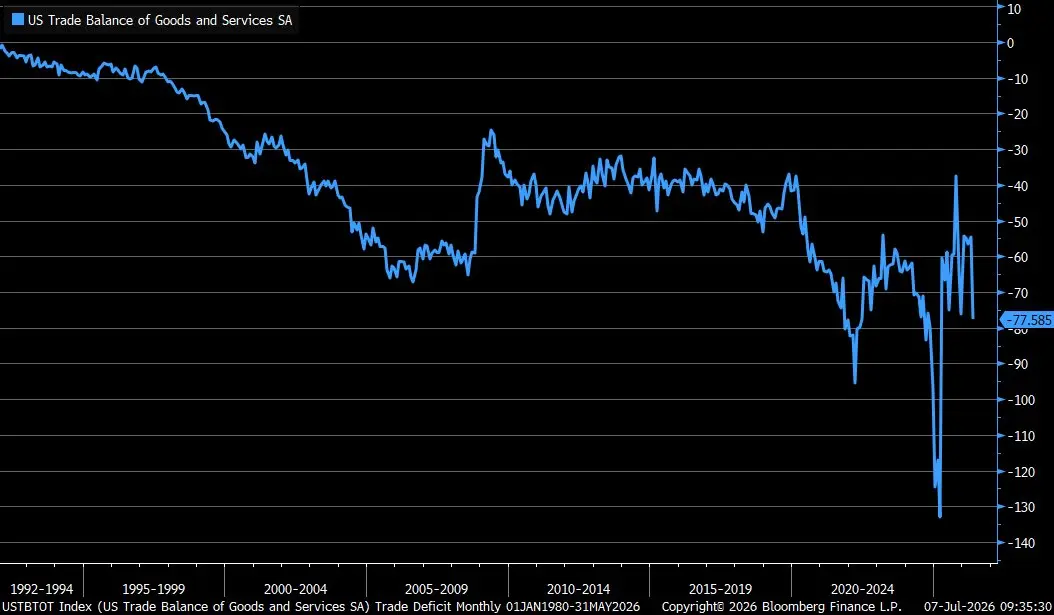Click the blue legend color swatch
The height and width of the screenshot is (615, 1054).
pos(18,20)
